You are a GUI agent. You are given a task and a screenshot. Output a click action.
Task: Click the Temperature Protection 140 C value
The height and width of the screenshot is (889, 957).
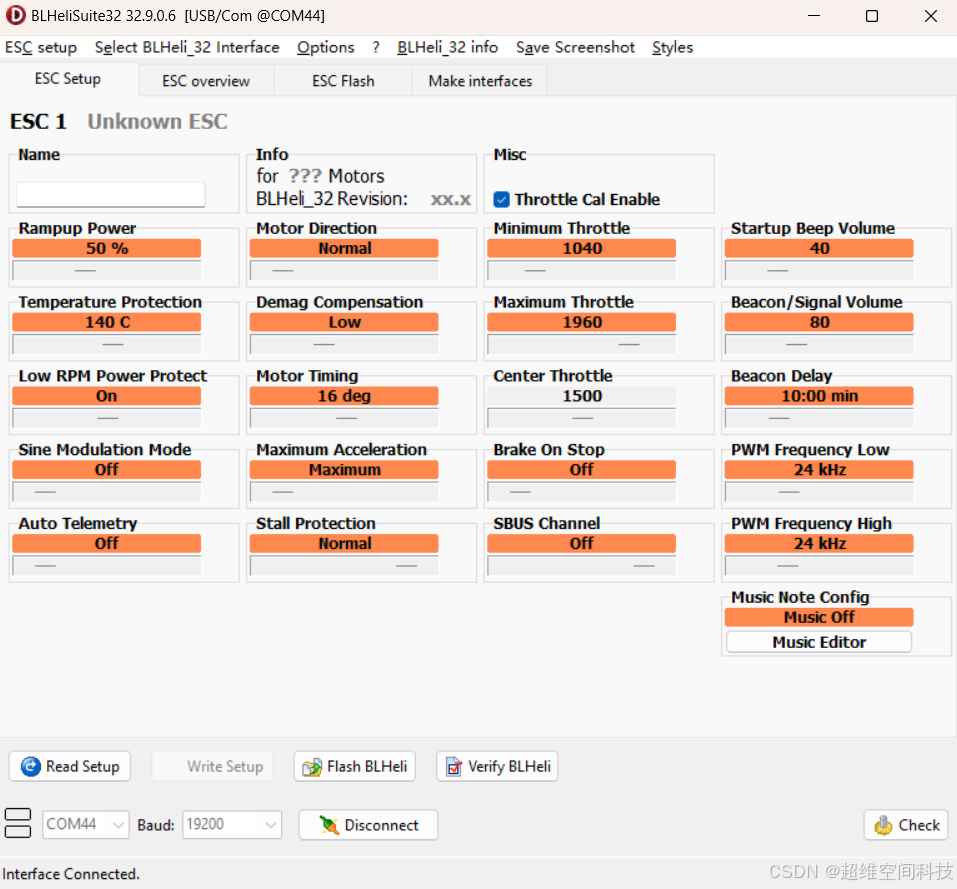[106, 322]
